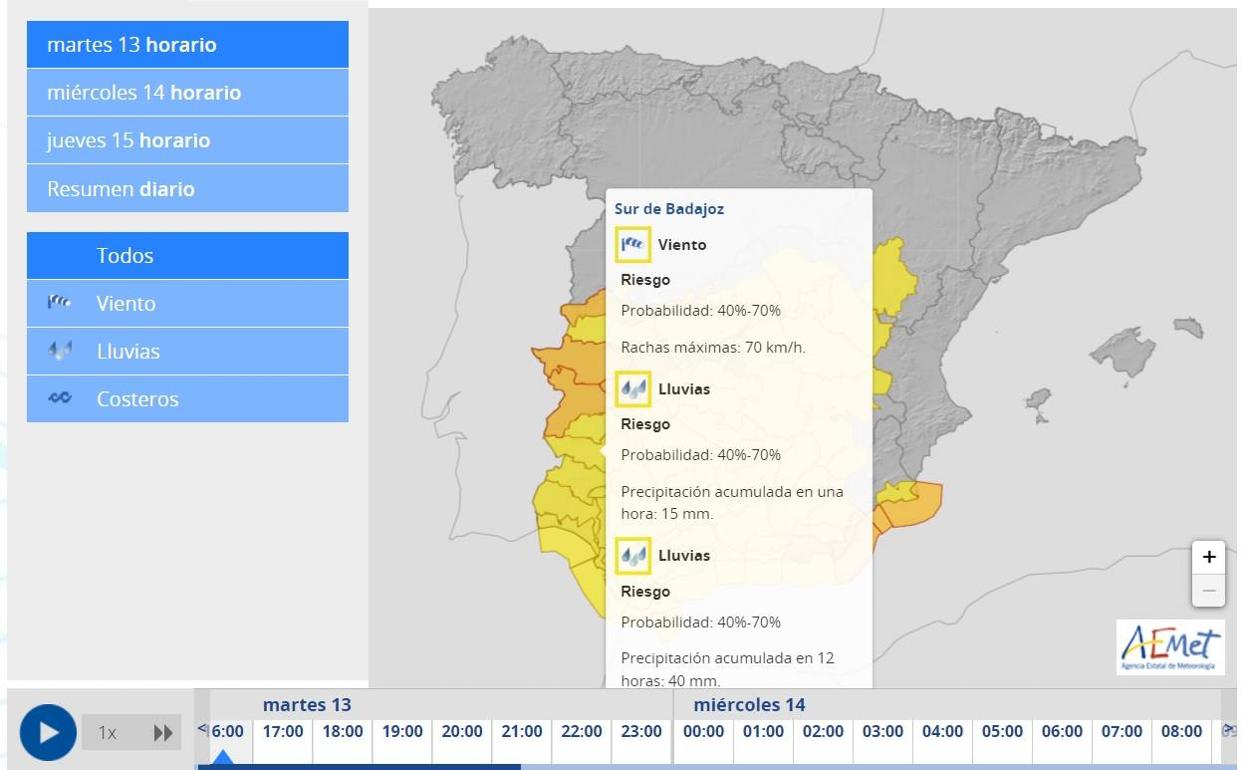Jump to 03:00 on miércoles 14 timeline
This screenshot has width=1248, height=770.
(882, 732)
